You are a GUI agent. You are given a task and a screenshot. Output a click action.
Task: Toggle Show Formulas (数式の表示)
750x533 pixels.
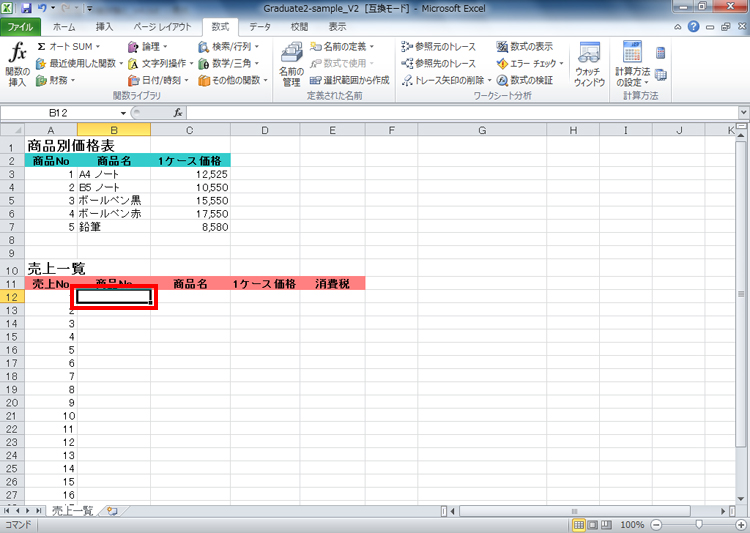click(525, 46)
